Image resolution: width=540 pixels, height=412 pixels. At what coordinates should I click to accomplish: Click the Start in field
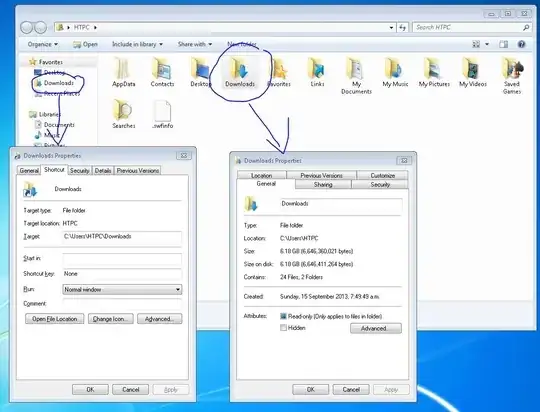122,259
